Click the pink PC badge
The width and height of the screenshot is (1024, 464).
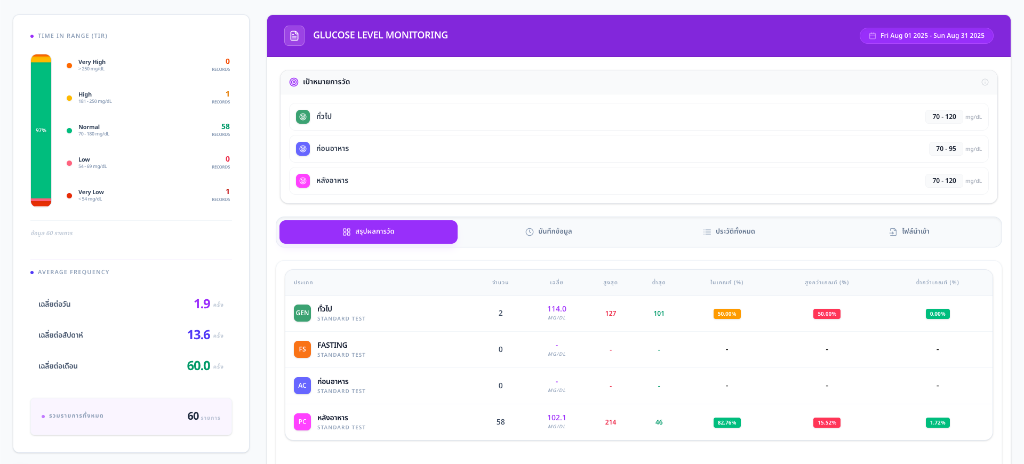(302, 422)
